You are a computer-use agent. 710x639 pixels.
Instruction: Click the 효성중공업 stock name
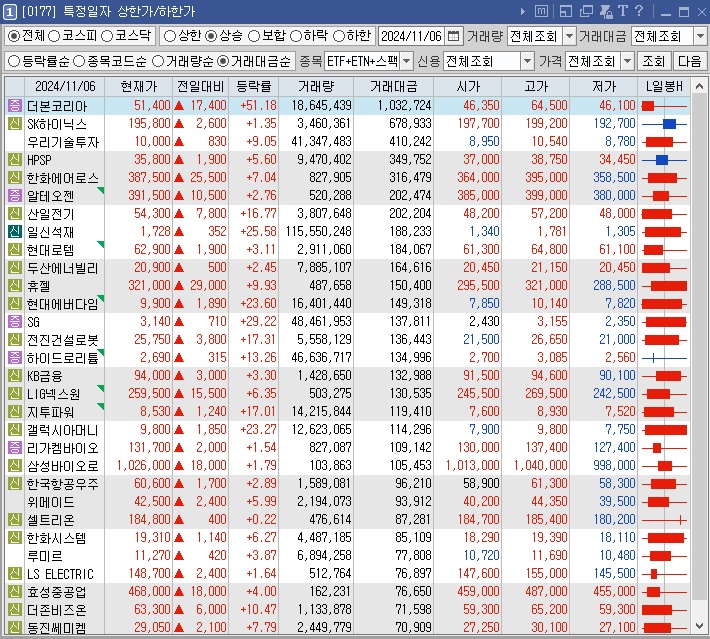57,592
